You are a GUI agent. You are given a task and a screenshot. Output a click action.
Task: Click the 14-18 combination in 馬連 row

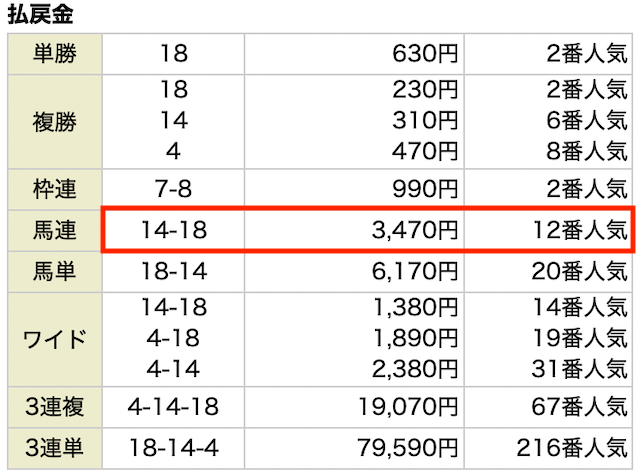pyautogui.click(x=174, y=231)
